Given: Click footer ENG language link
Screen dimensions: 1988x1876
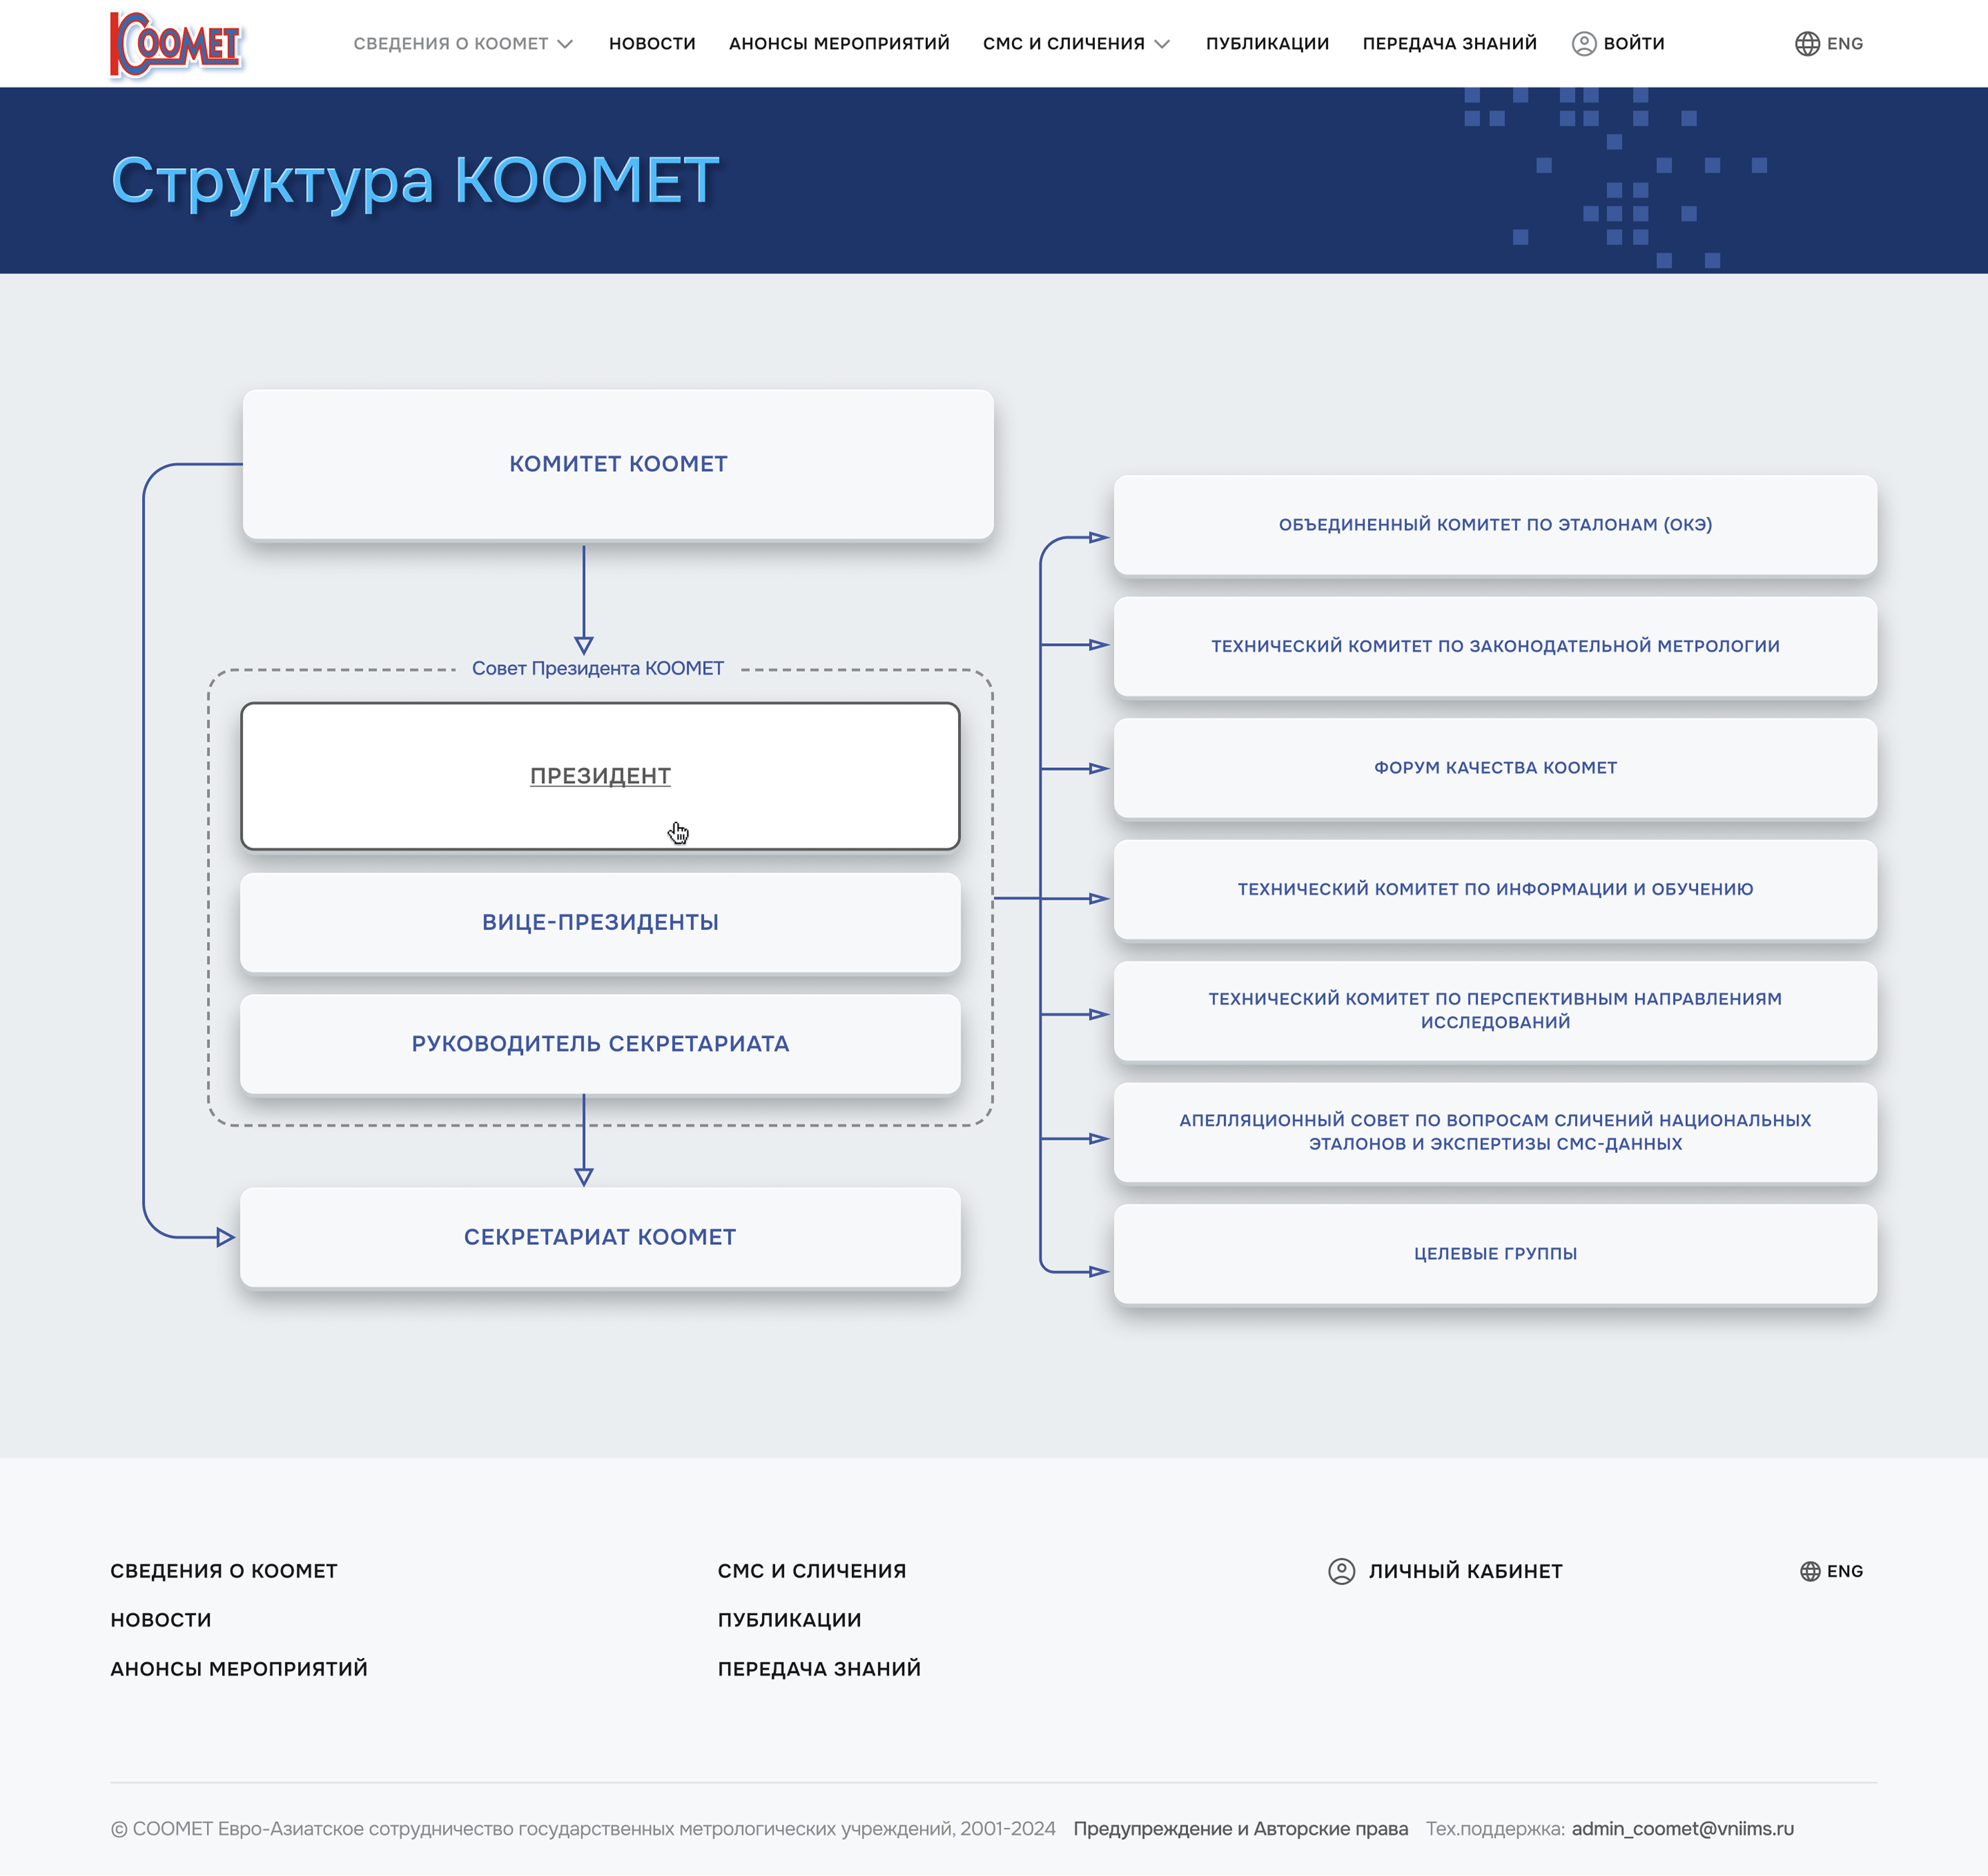Looking at the screenshot, I should pyautogui.click(x=1845, y=1571).
